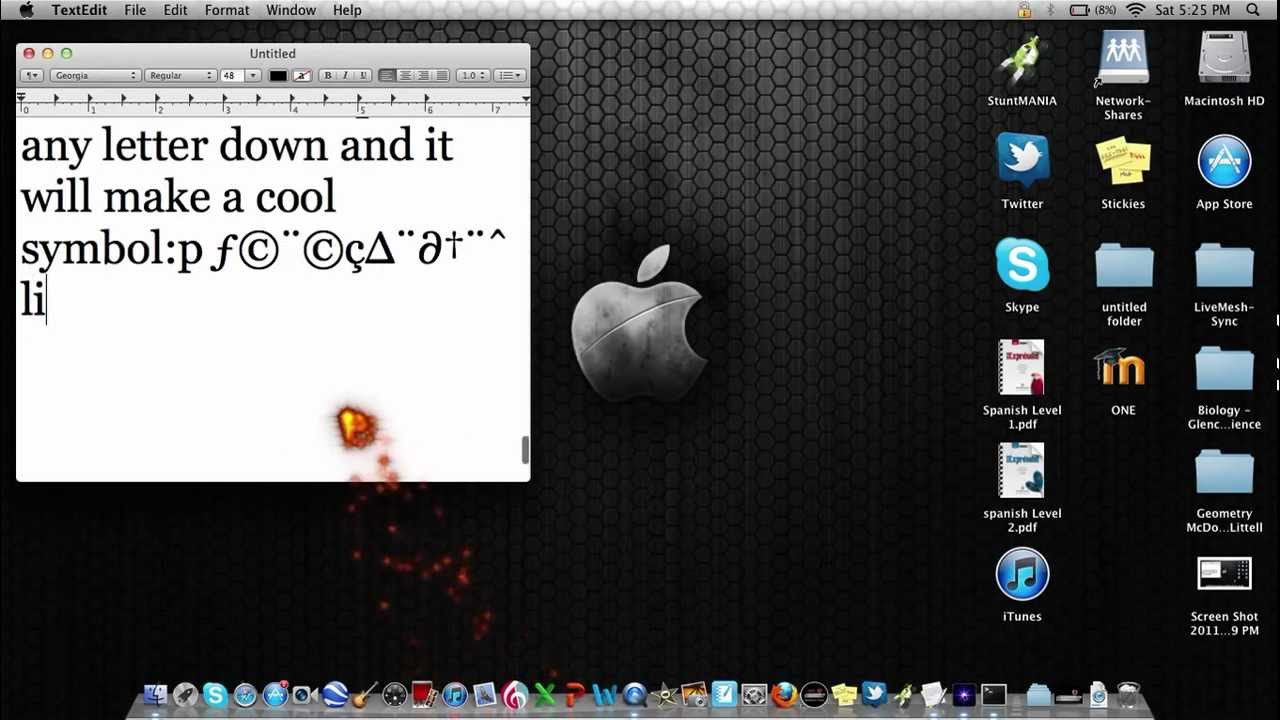Screen dimensions: 1280x720
Task: Open Google Earth from the dock
Action: pos(334,694)
